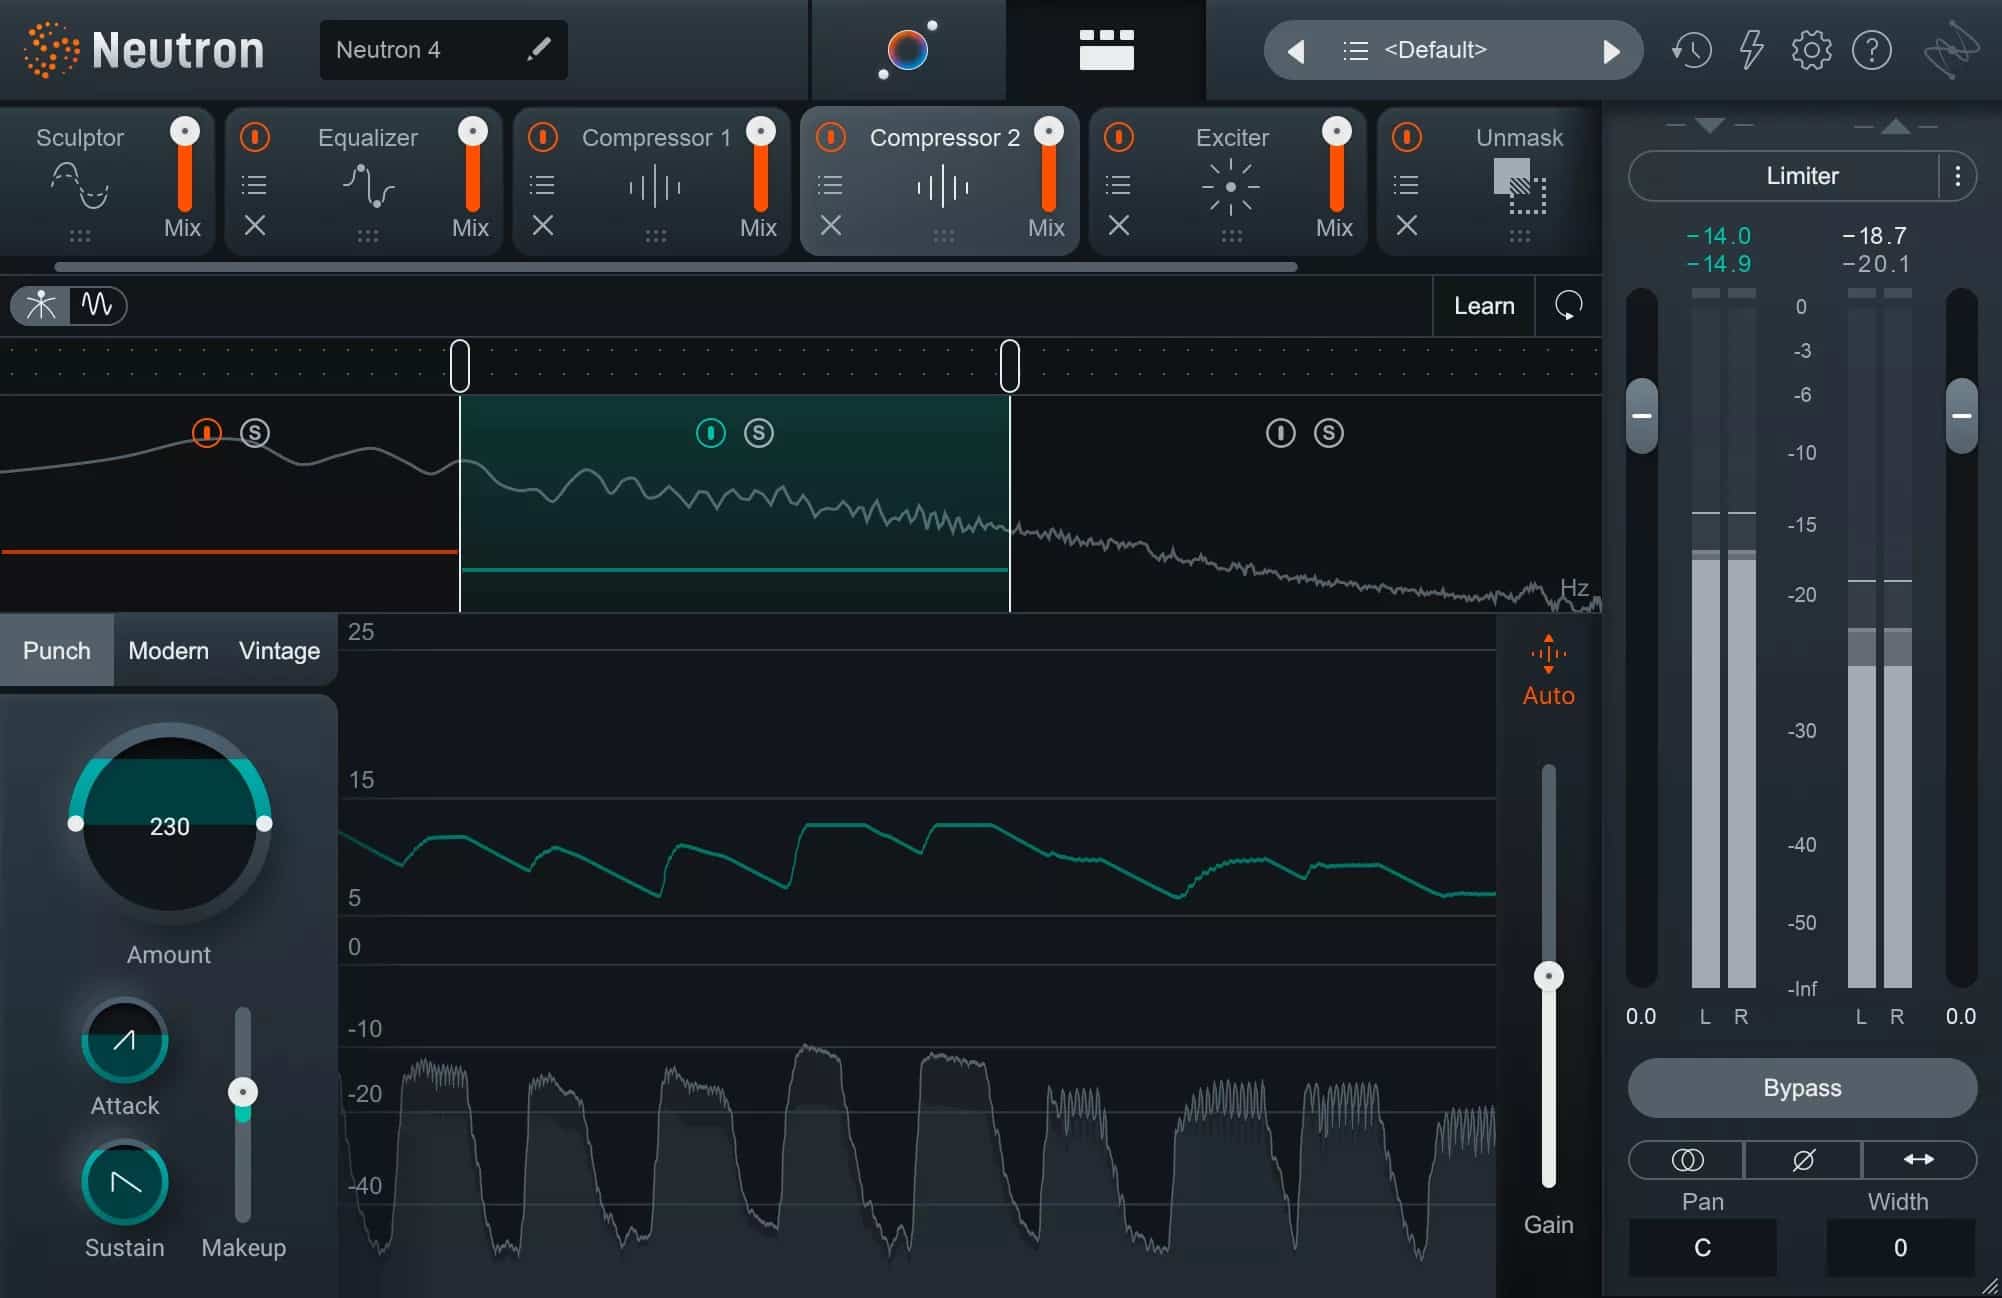Click the phase invert icon
This screenshot has height=1298, width=2002.
1801,1160
